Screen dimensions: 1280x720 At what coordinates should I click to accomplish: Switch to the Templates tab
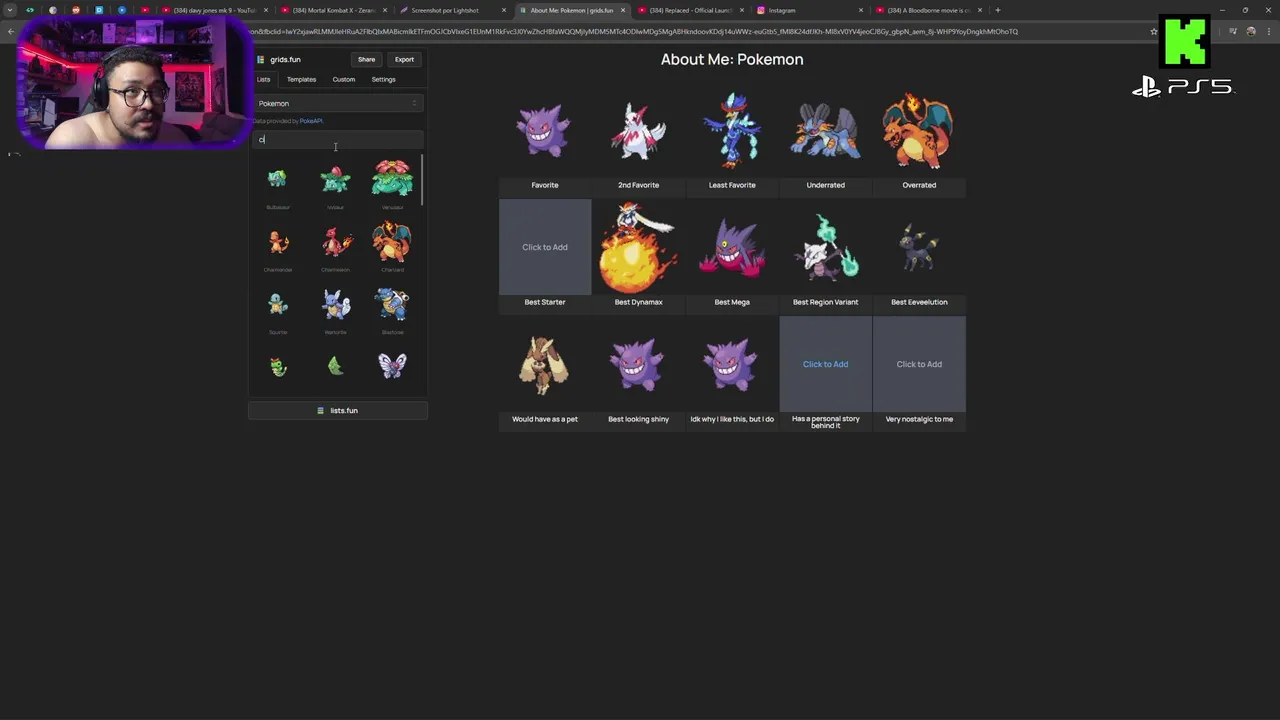pos(301,79)
